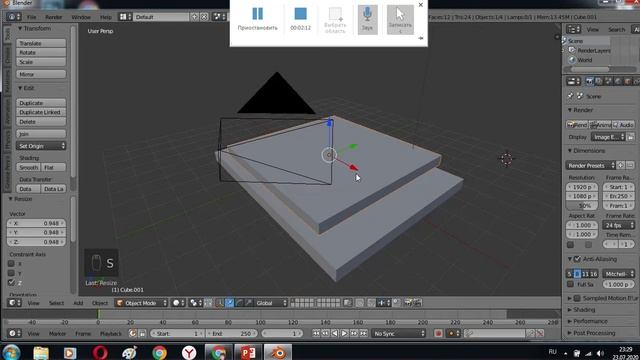Image resolution: width=640 pixels, height=360 pixels.
Task: Open the 3D View editor type selector
Action: coord(15,303)
